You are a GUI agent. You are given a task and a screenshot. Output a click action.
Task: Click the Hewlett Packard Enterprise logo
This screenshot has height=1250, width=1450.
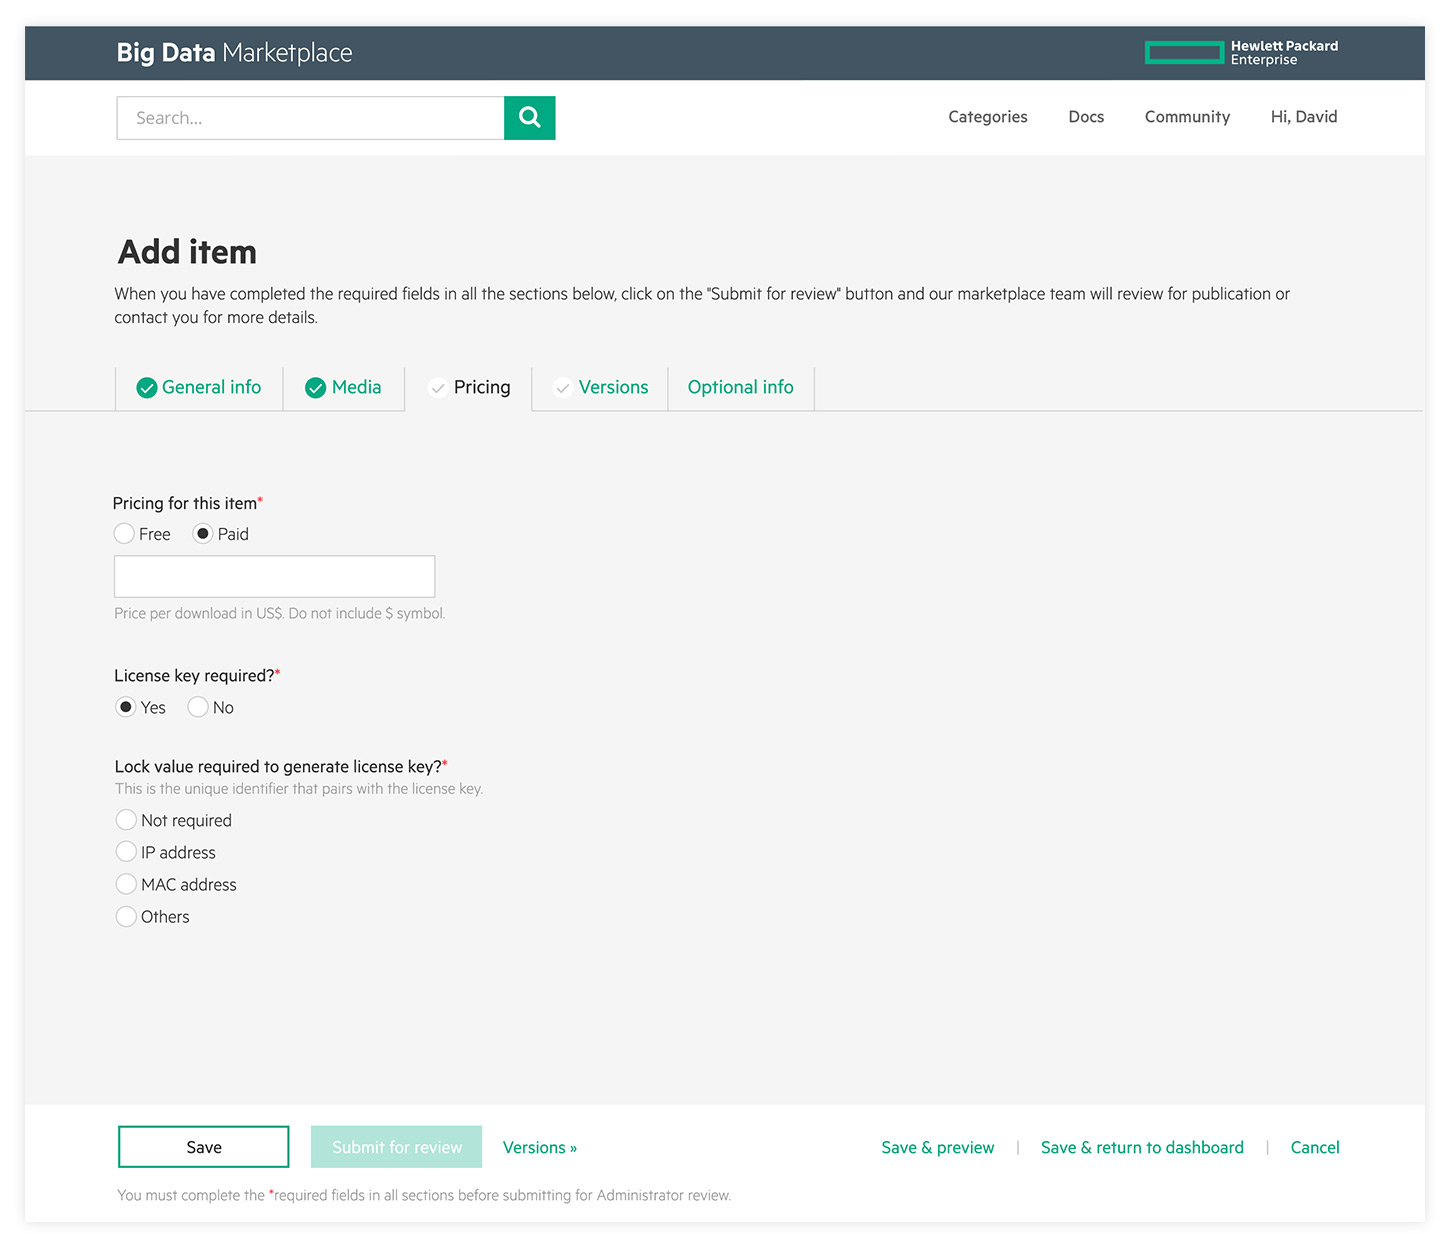[x=1241, y=53]
